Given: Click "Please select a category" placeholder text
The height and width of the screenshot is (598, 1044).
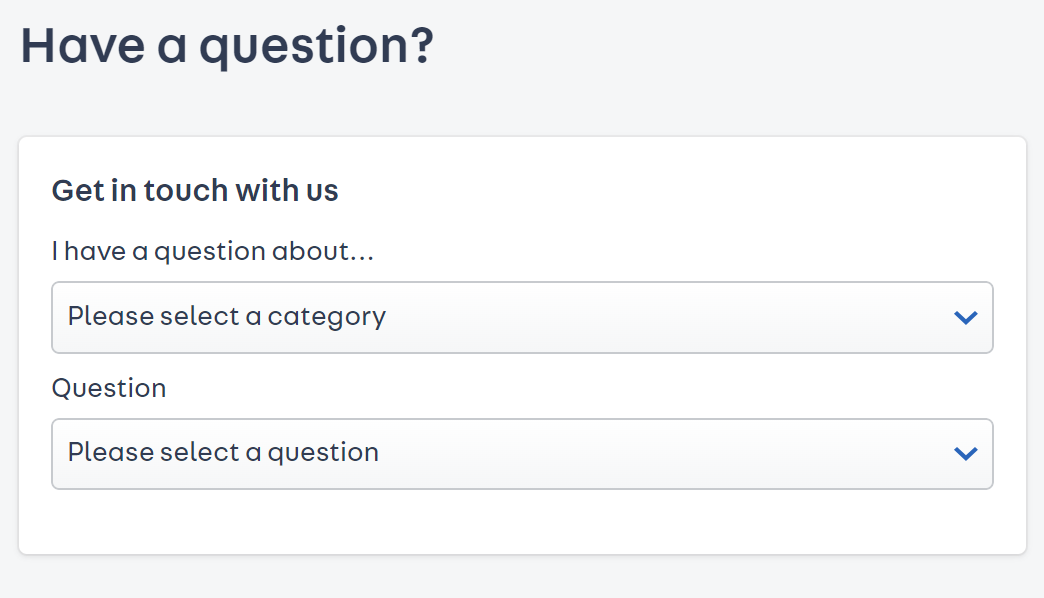Looking at the screenshot, I should [227, 317].
